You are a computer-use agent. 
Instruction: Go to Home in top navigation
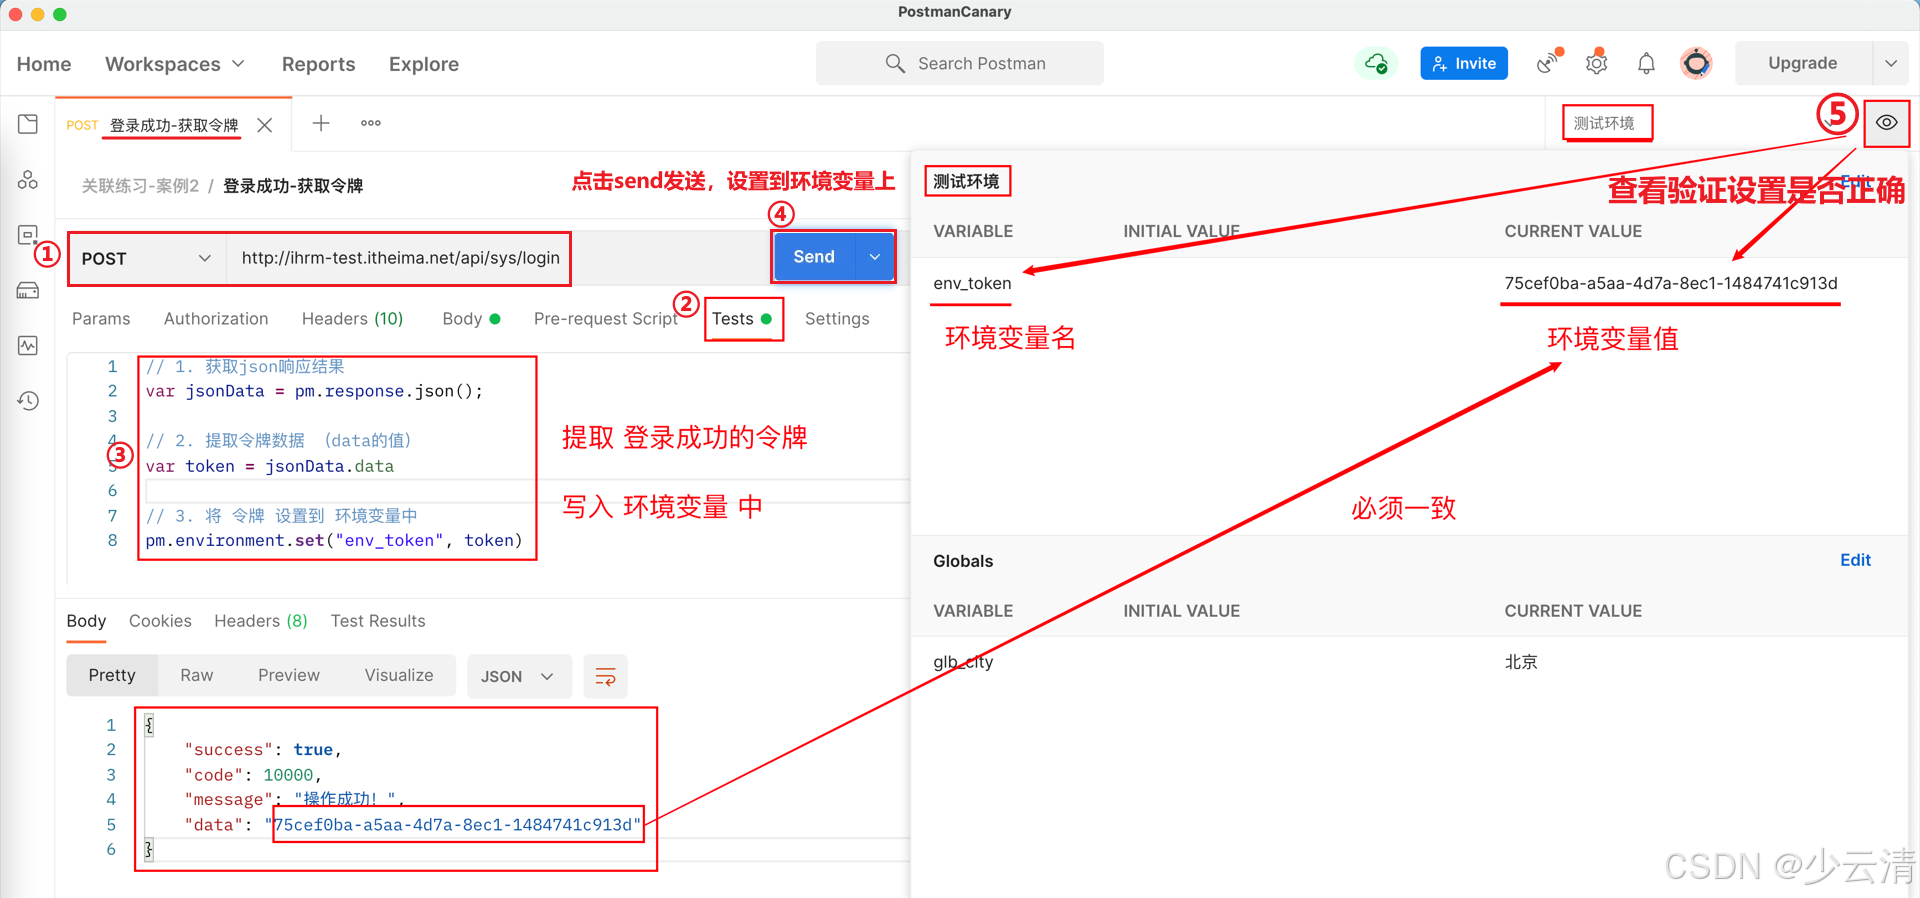tap(44, 64)
